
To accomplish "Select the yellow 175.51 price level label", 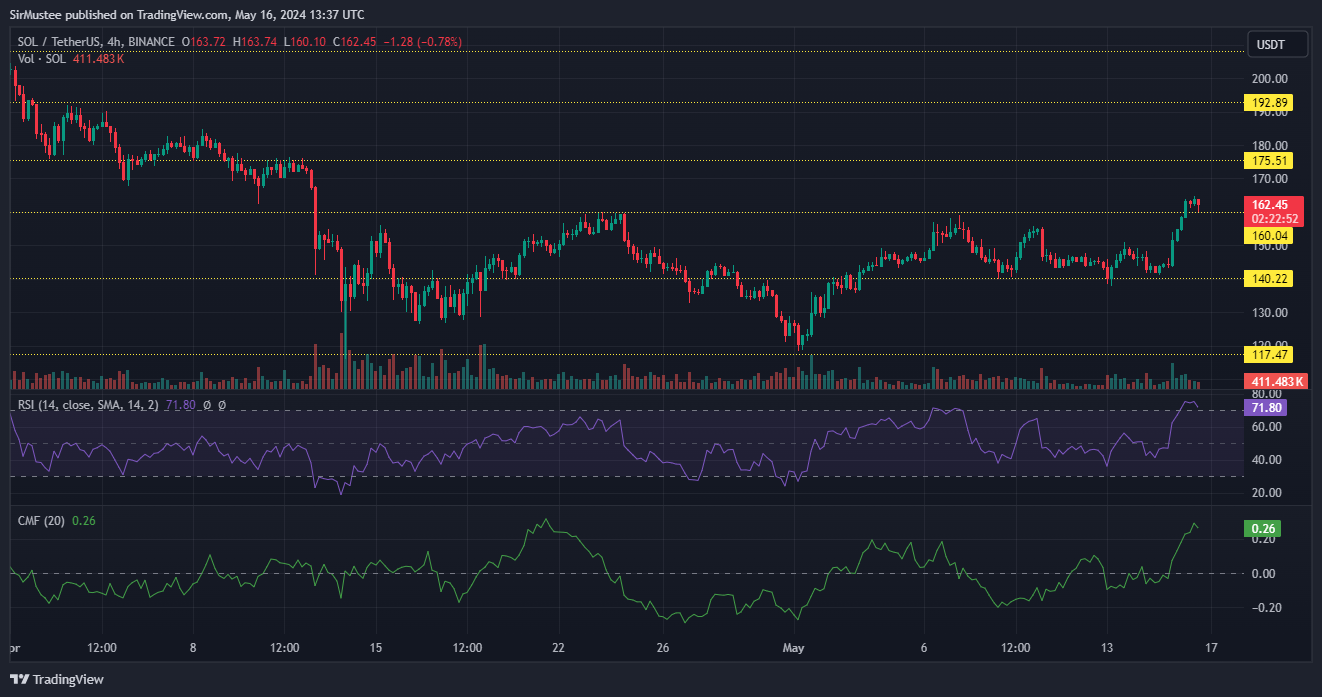I will click(x=1268, y=160).
